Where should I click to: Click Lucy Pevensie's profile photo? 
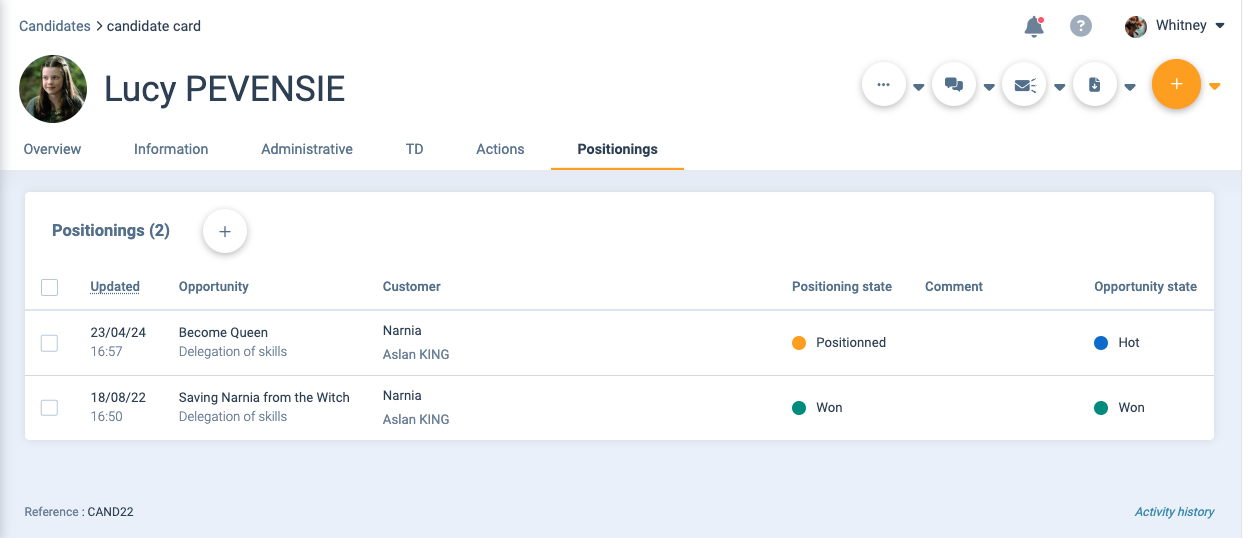53,89
